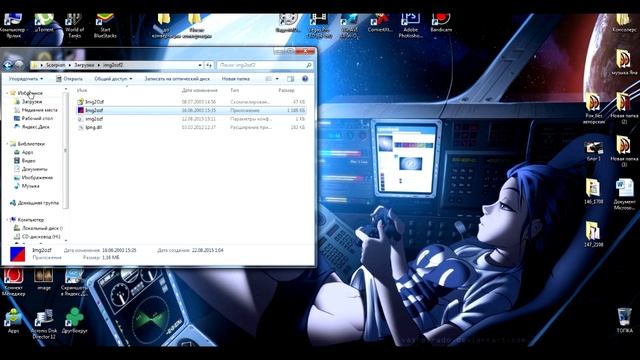The height and width of the screenshot is (360, 640).
Task: Select the lpng.dll file
Action: pyautogui.click(x=191, y=127)
